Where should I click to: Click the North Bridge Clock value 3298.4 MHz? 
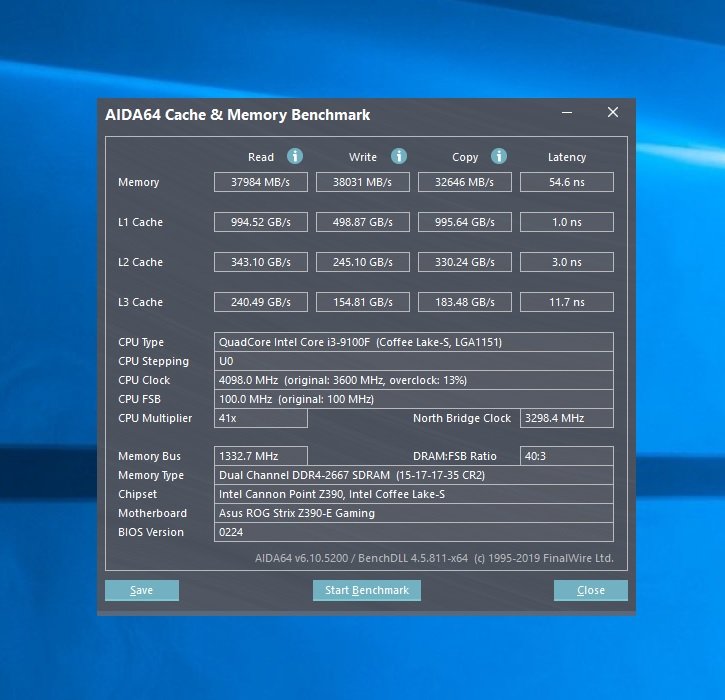point(567,418)
